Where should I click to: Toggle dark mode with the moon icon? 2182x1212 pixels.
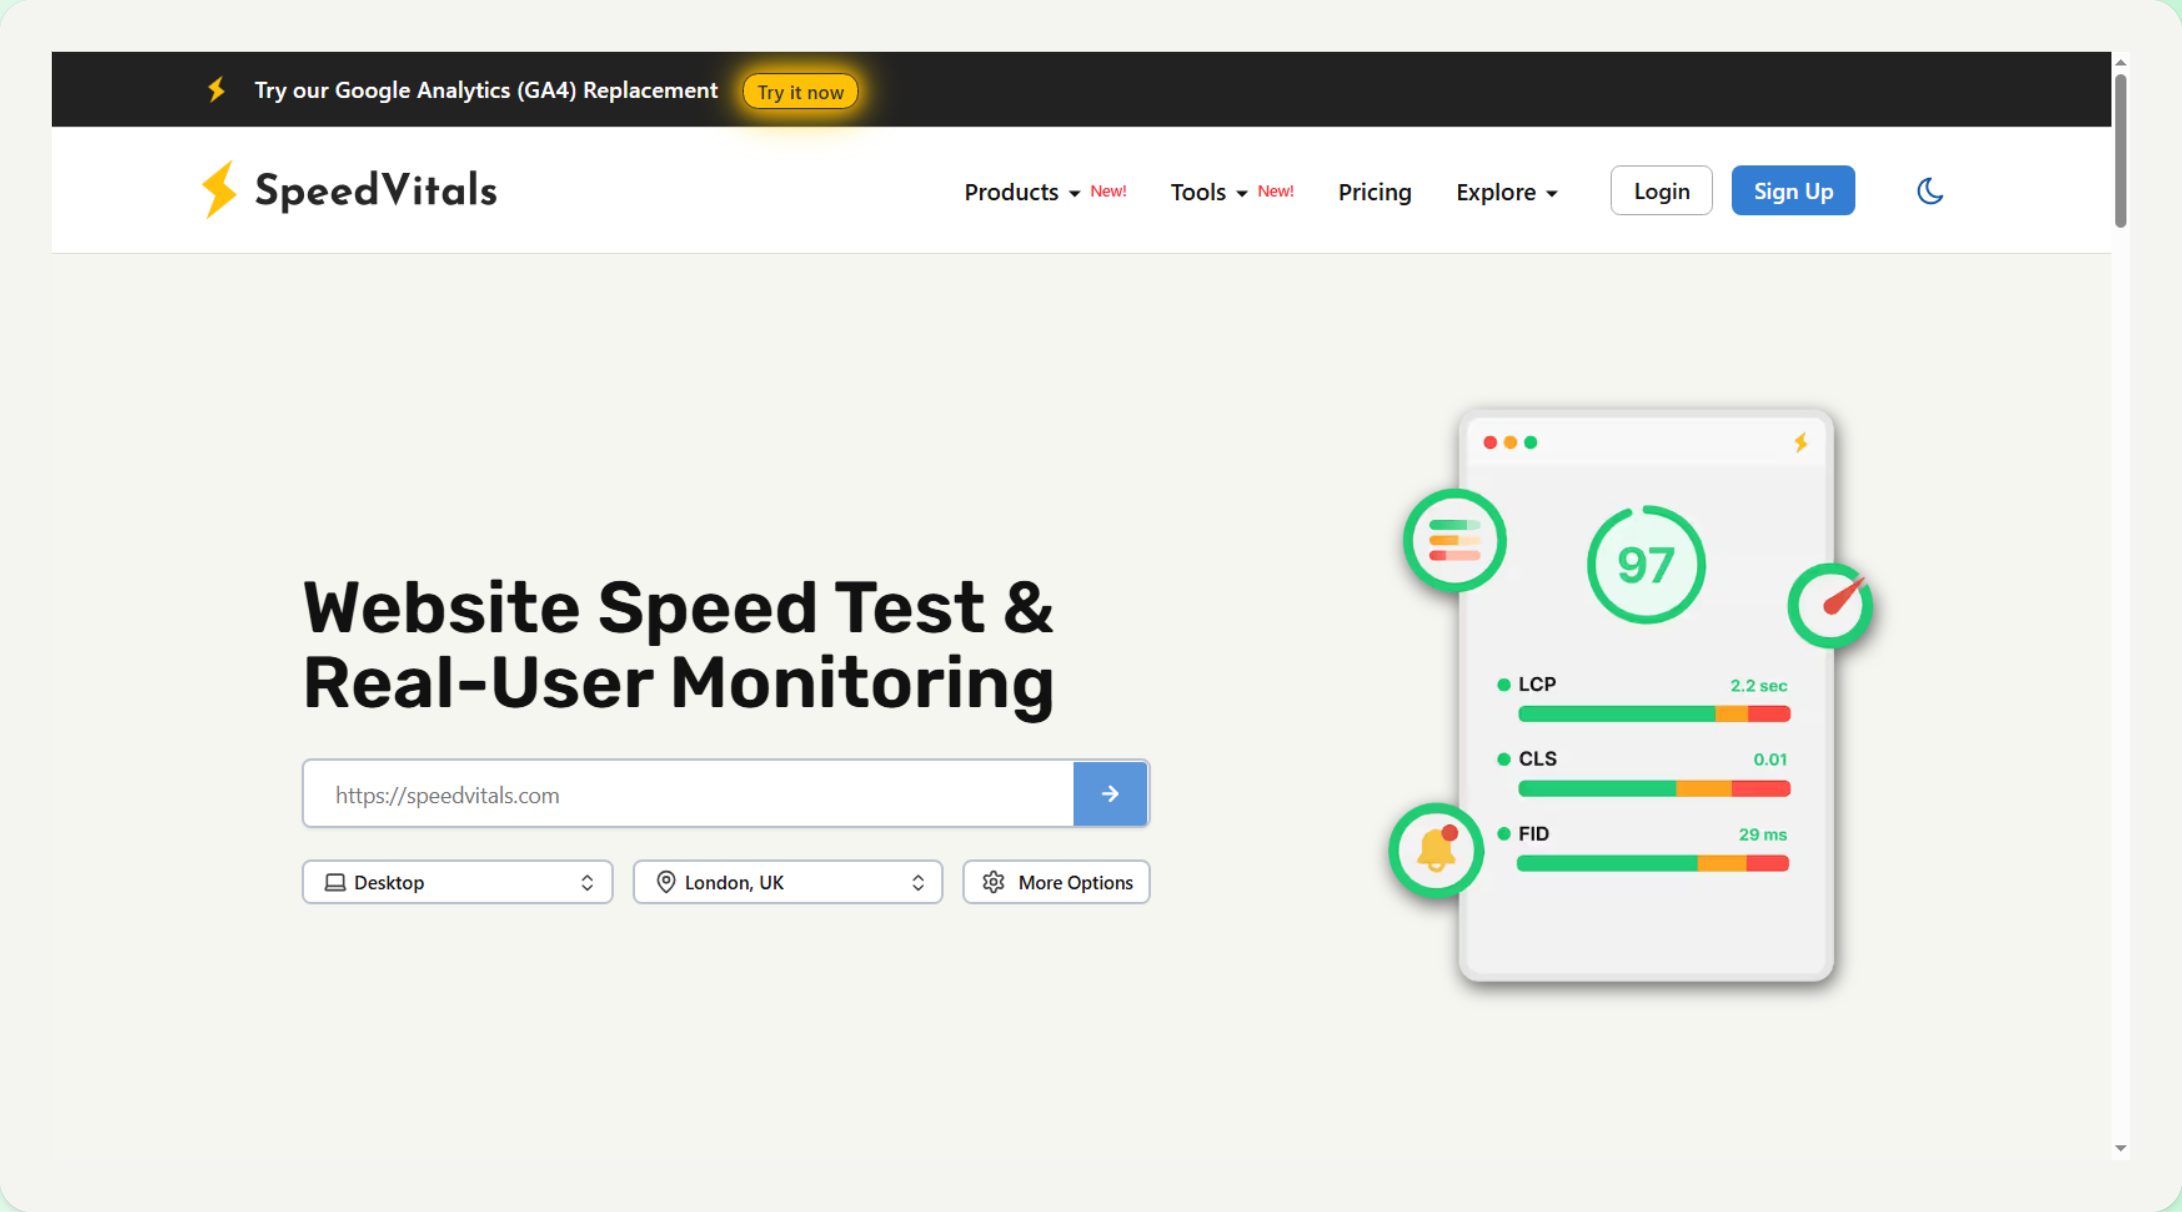pos(1929,191)
